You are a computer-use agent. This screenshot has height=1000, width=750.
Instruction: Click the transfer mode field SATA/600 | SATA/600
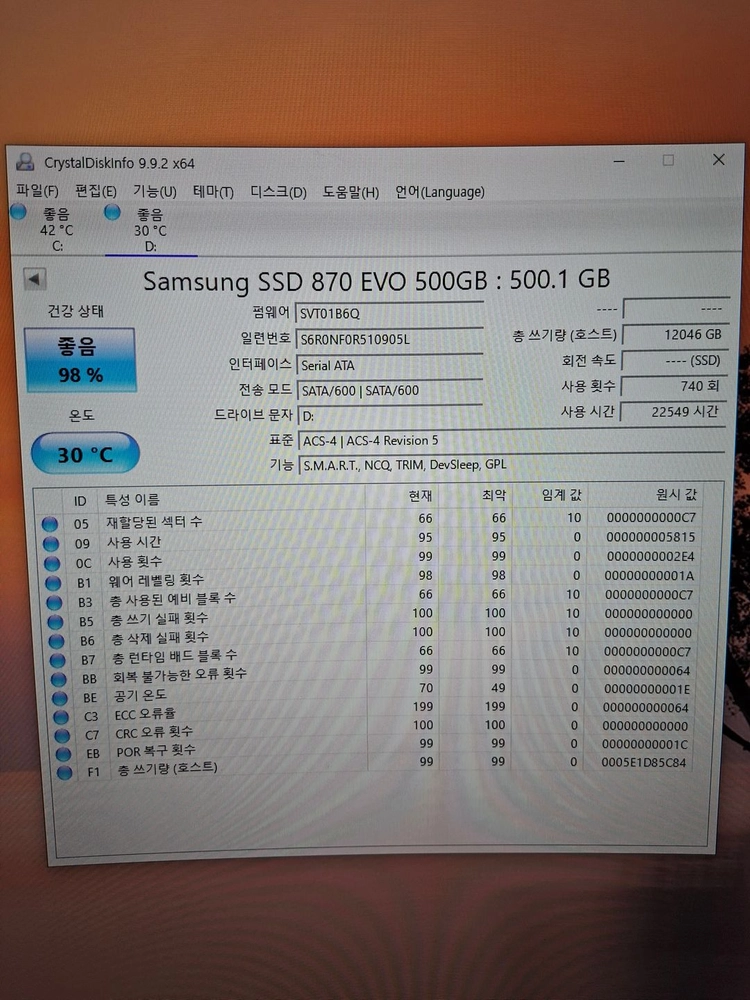pos(389,390)
